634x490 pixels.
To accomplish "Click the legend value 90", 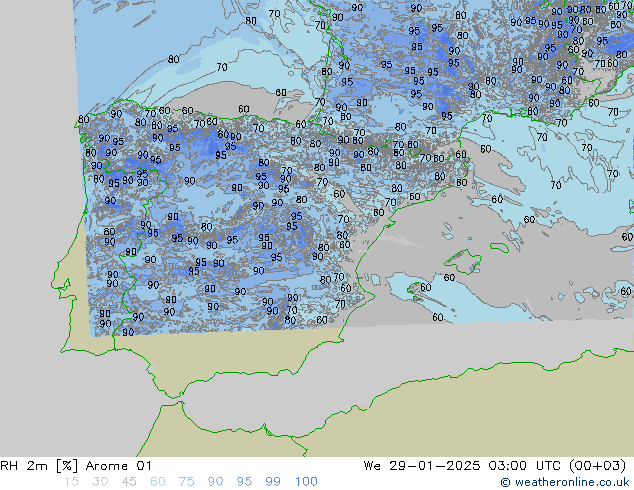I will click(x=215, y=482).
